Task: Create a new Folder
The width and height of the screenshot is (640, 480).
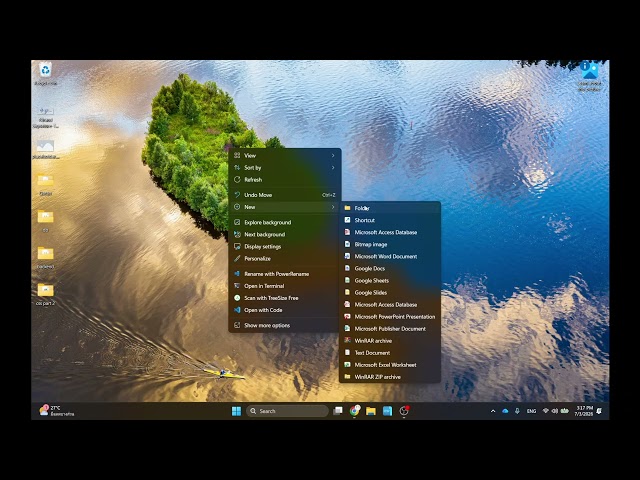Action: point(390,208)
